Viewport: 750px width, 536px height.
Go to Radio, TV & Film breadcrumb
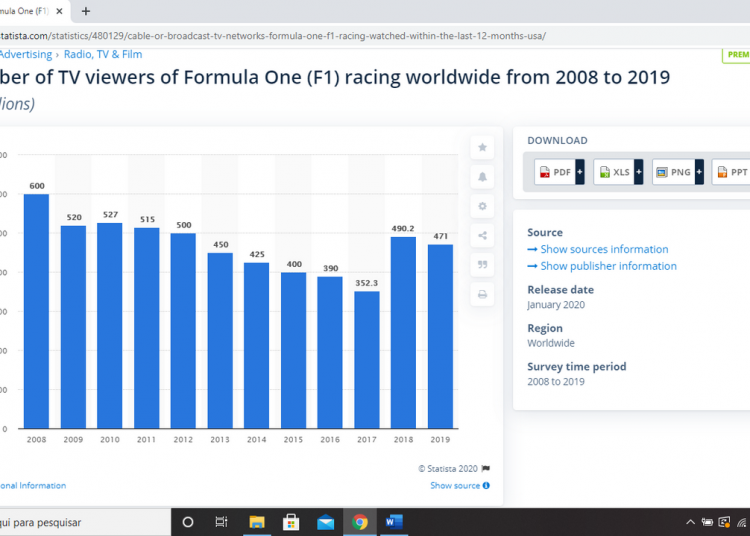point(102,55)
